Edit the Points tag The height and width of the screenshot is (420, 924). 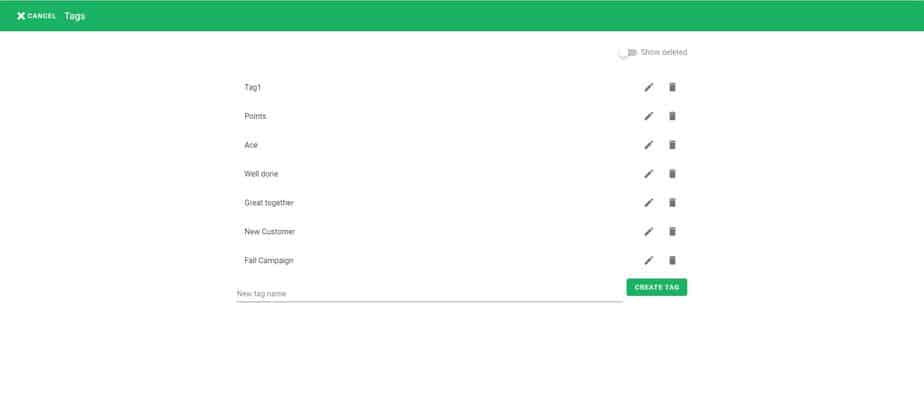[x=648, y=116]
